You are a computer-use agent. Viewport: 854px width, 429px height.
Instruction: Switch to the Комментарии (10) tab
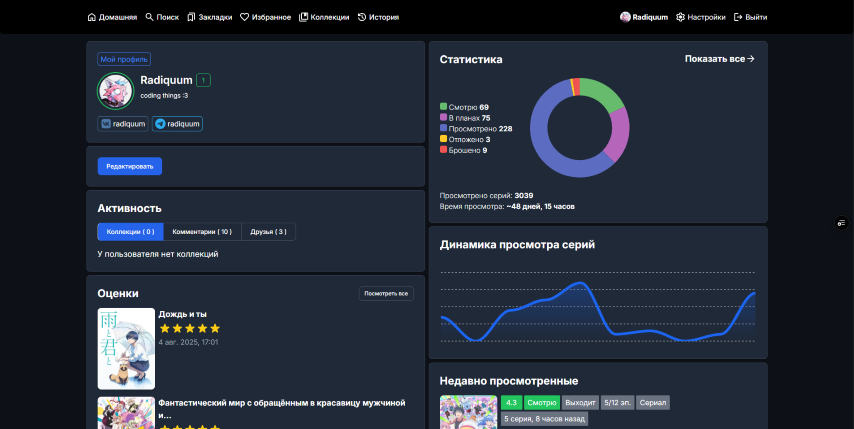(202, 232)
